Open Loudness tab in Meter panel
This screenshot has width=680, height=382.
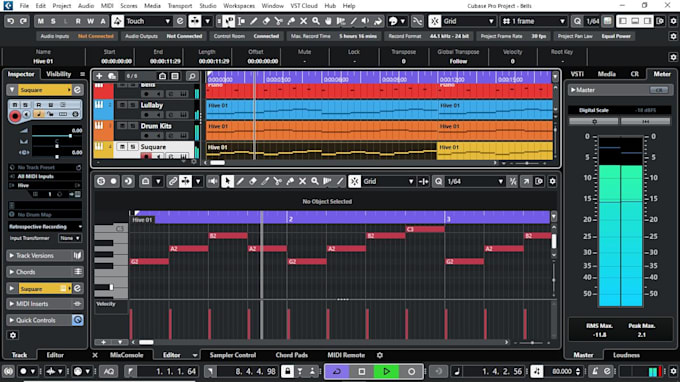click(626, 355)
